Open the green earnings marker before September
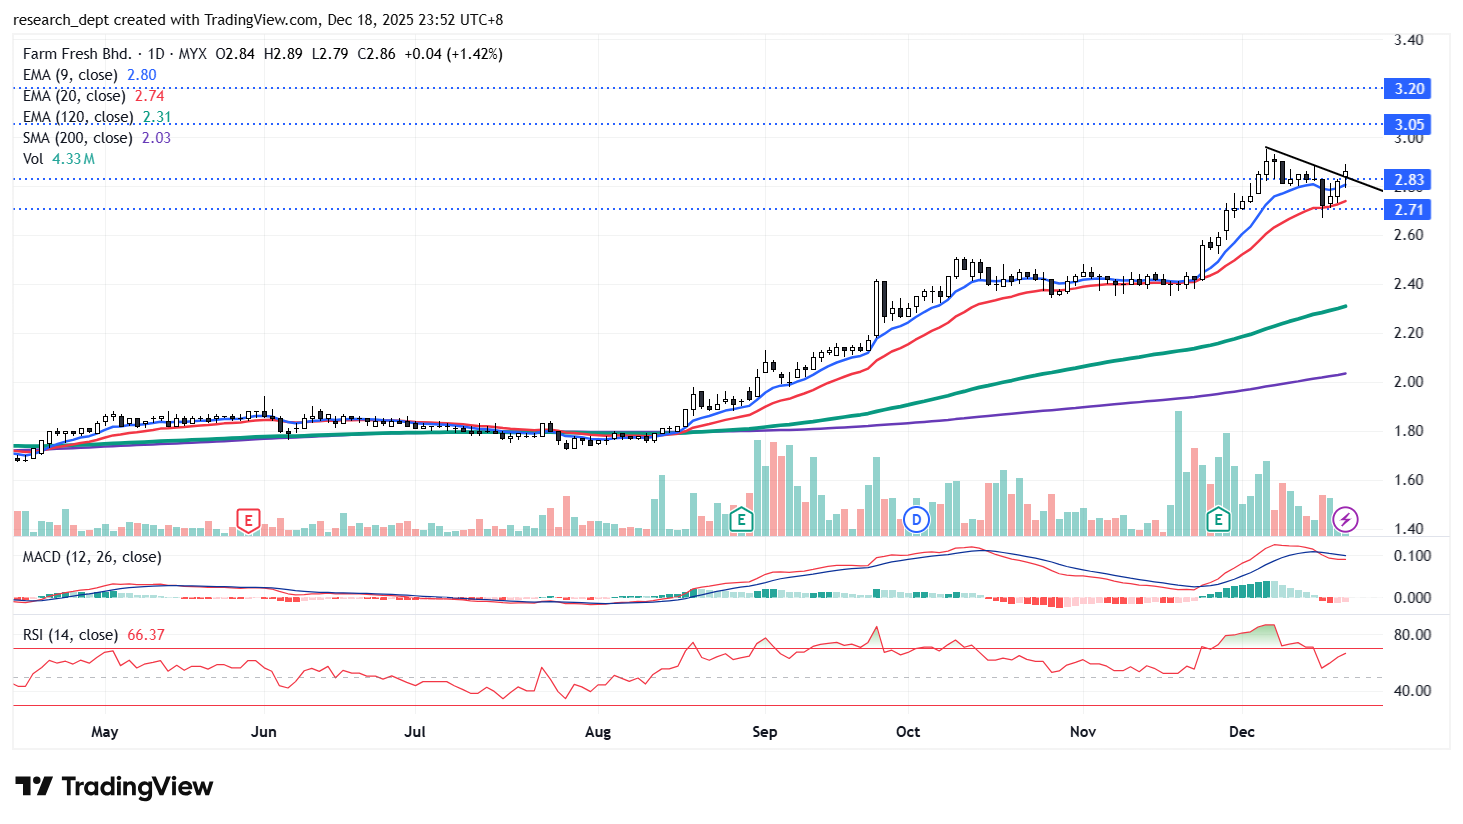The image size is (1463, 824). click(x=741, y=519)
